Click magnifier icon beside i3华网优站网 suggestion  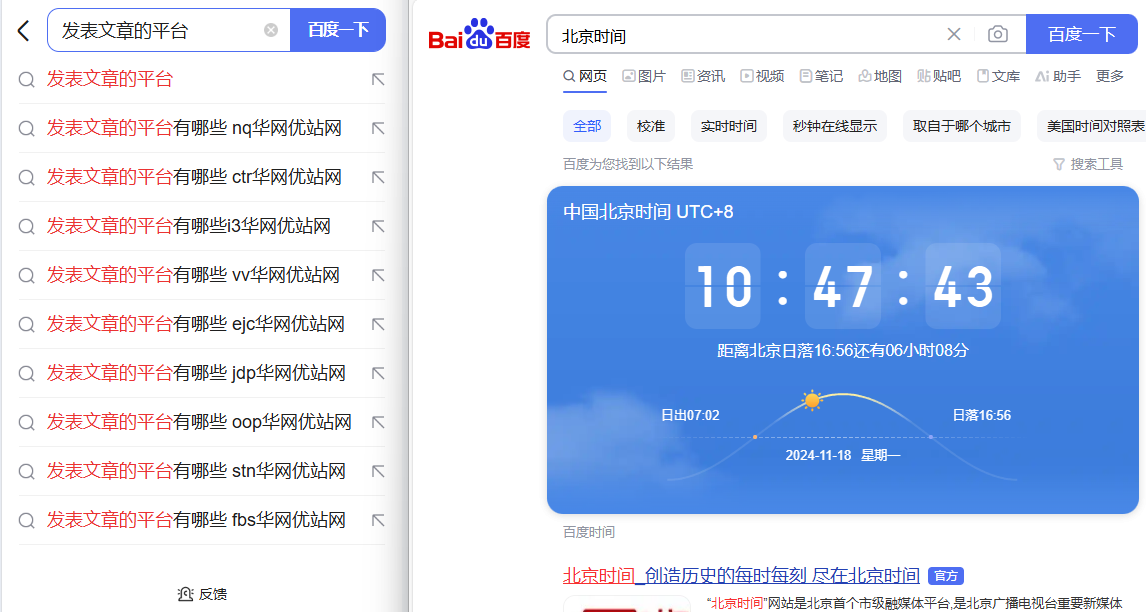tap(26, 227)
